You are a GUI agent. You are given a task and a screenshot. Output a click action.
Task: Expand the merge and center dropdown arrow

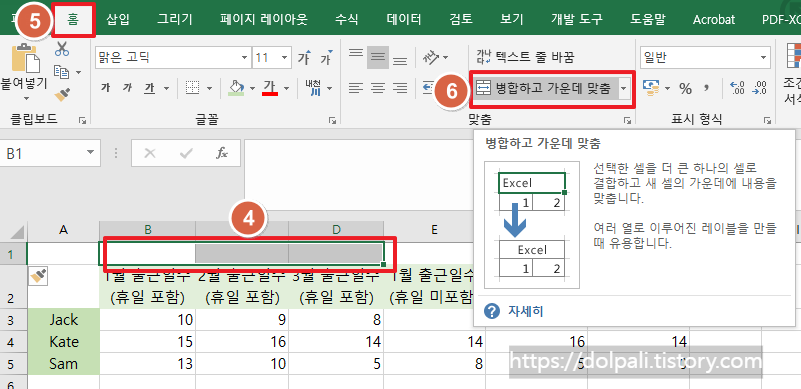coord(624,88)
